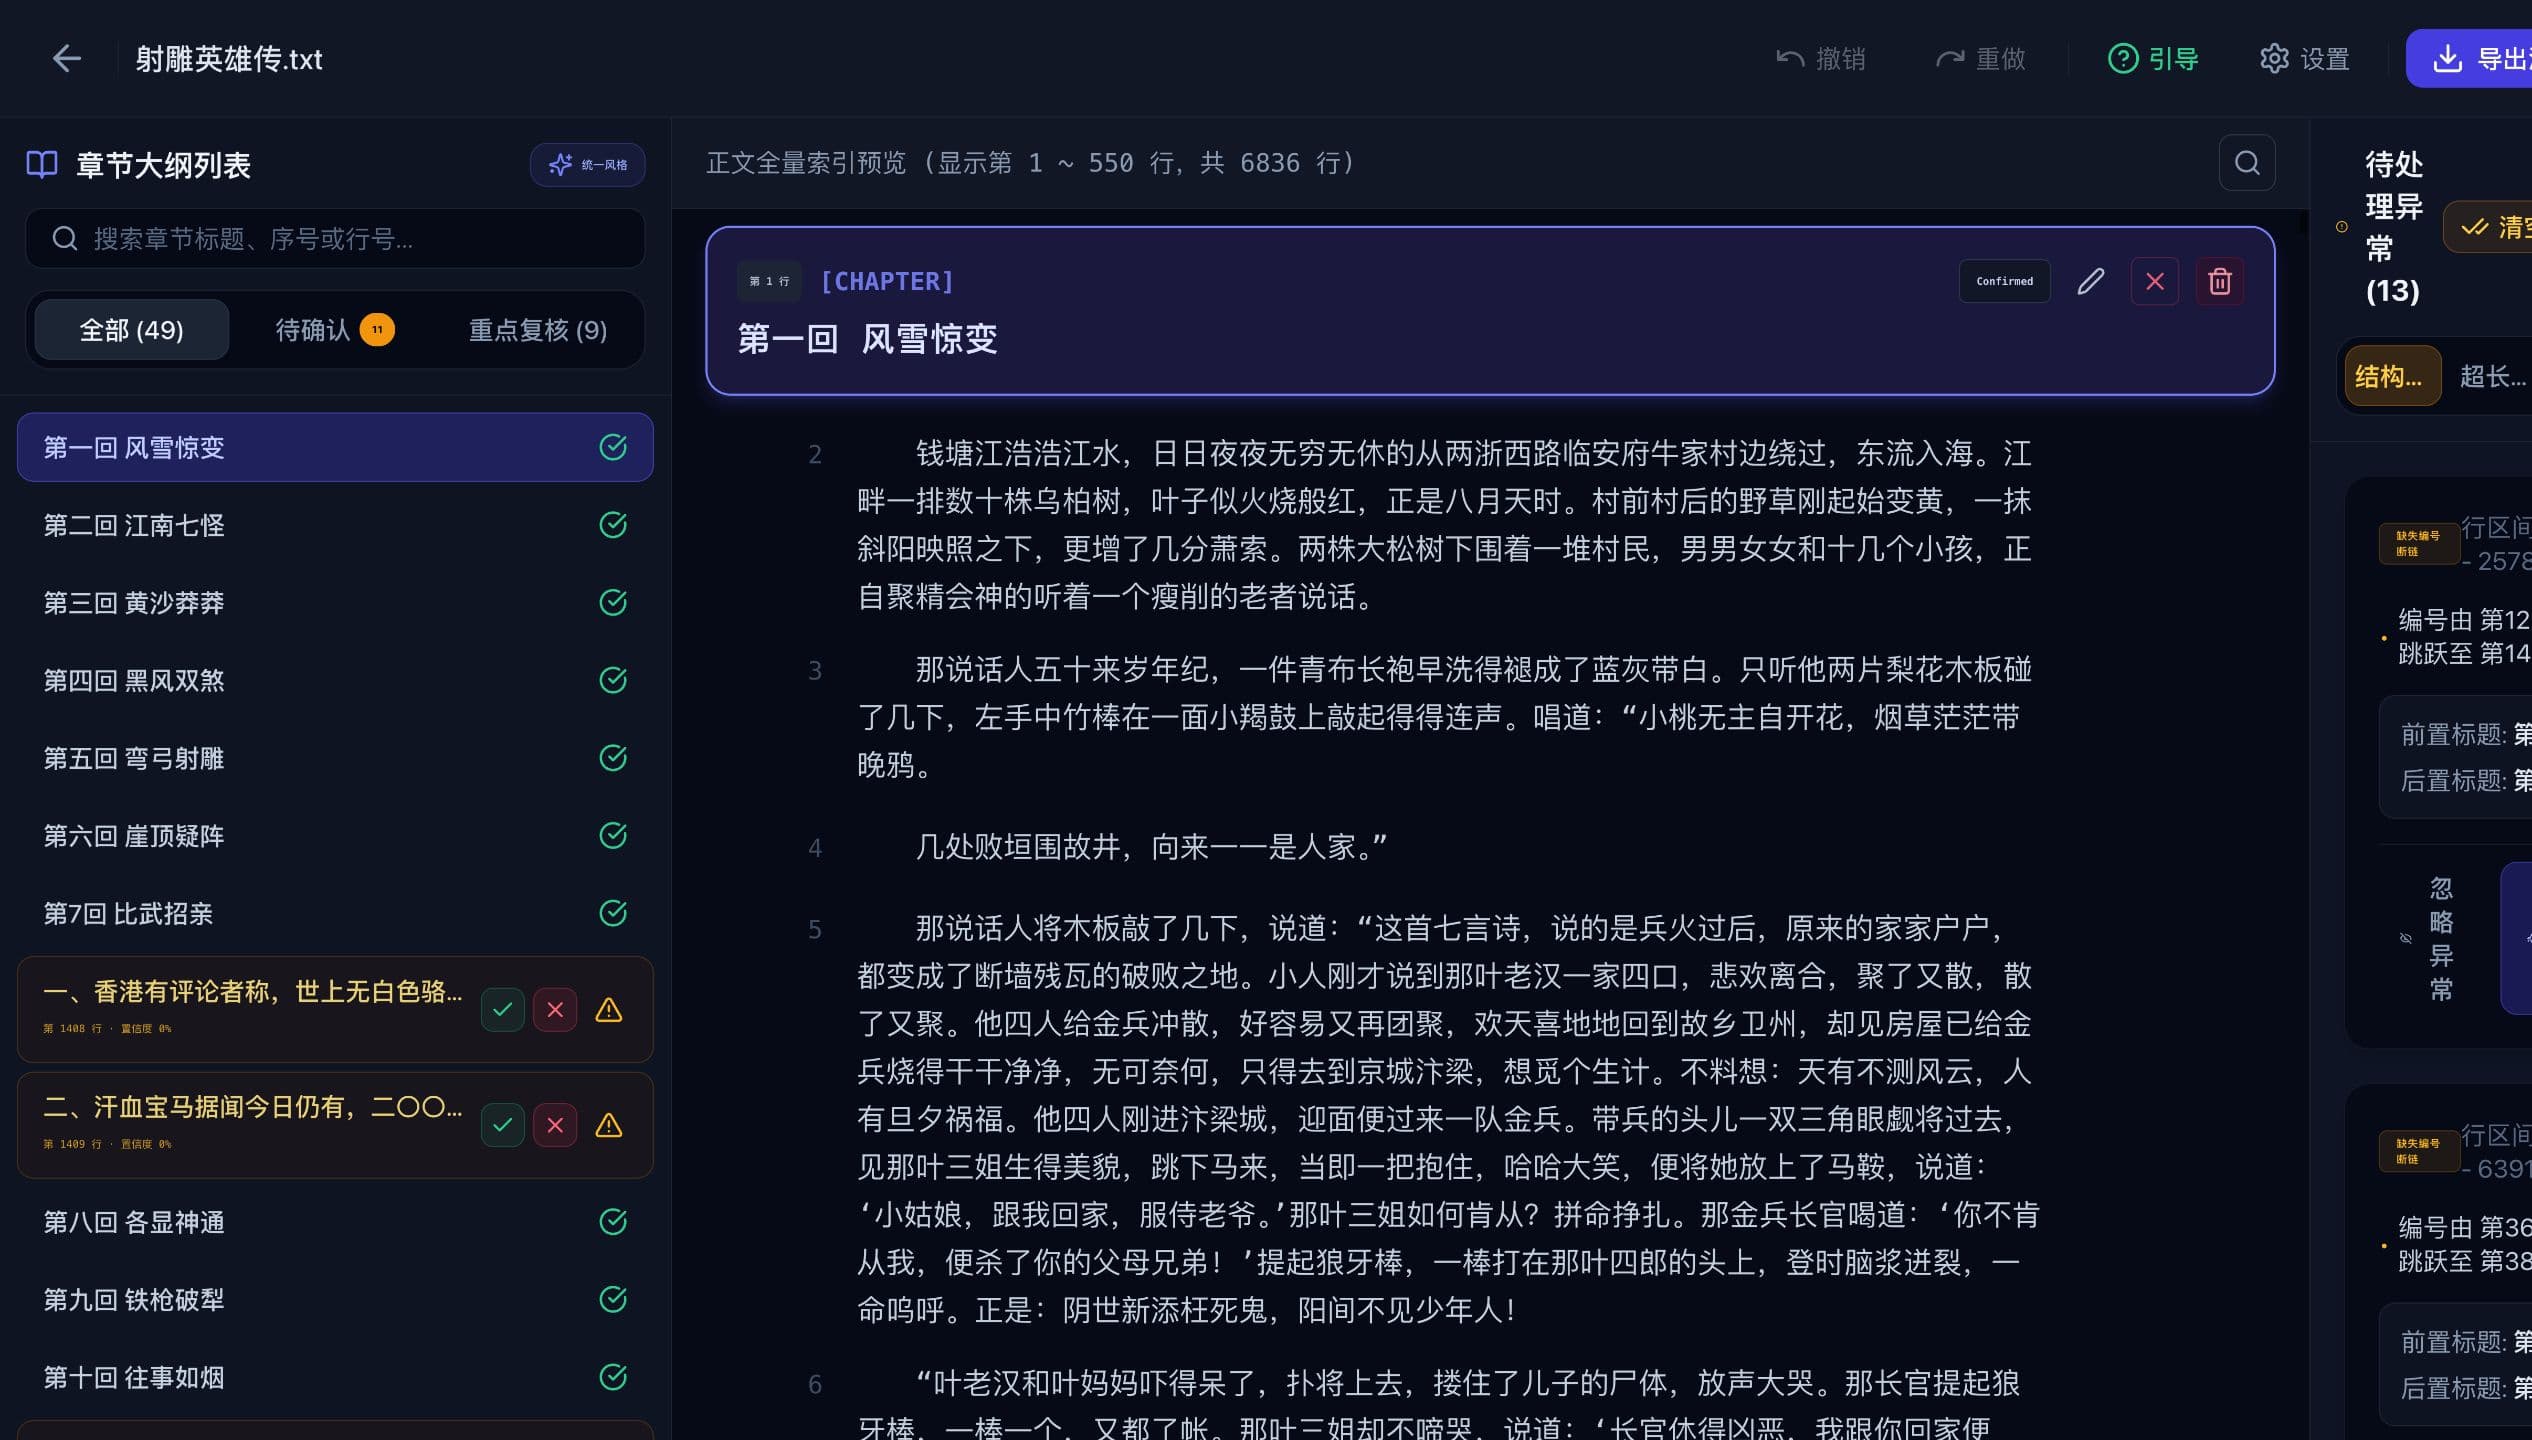Screen dimensions: 2532x1440
Task: Reject the 二、汗血宝马据闻 pending item
Action: tap(555, 1125)
